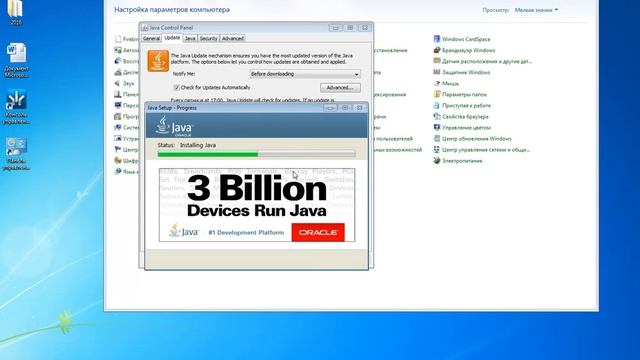This screenshot has width=640, height=360.
Task: Click the Status: Installing Java text
Action: point(187,145)
